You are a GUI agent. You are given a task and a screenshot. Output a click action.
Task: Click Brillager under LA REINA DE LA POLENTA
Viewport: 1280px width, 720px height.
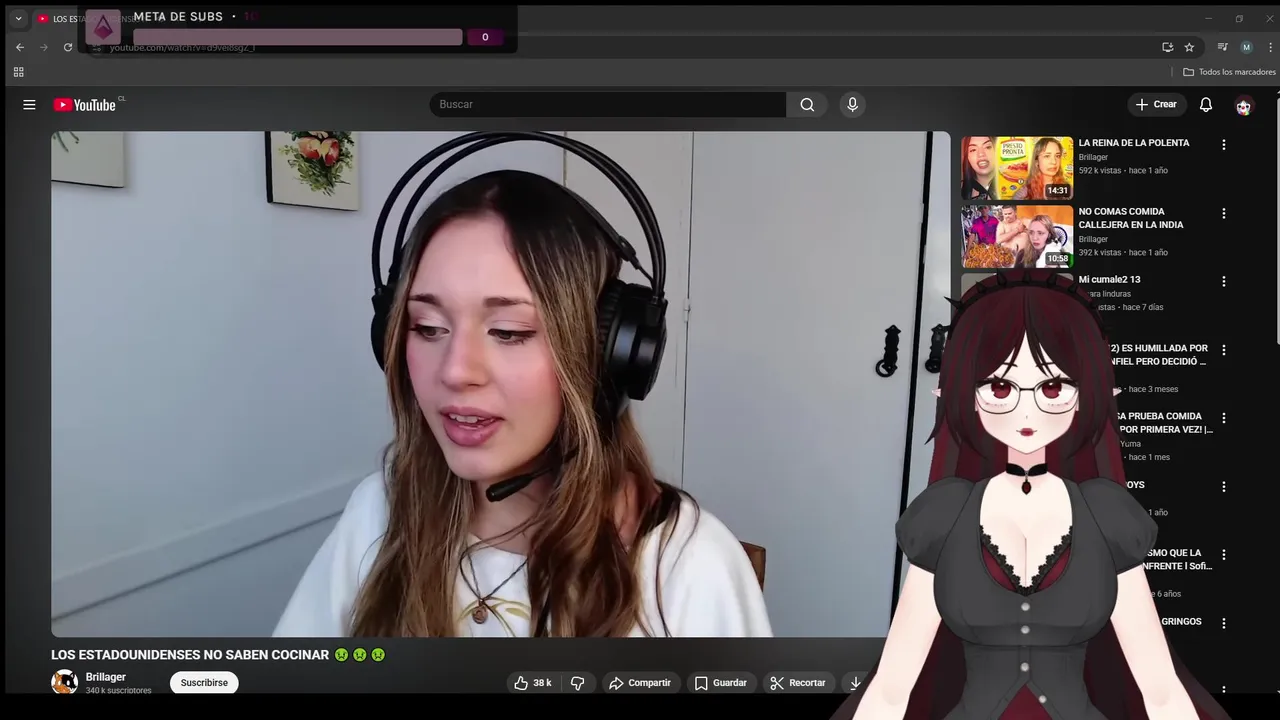click(1093, 157)
